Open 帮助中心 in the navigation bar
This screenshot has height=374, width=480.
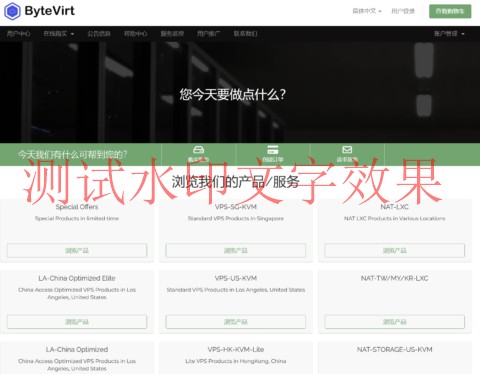pos(135,34)
